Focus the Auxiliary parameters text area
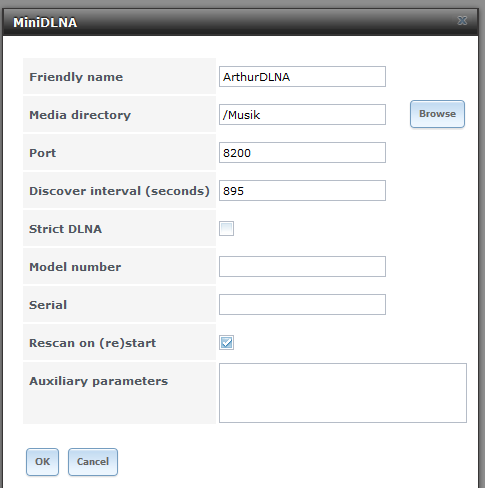The image size is (485, 488). pyautogui.click(x=343, y=393)
